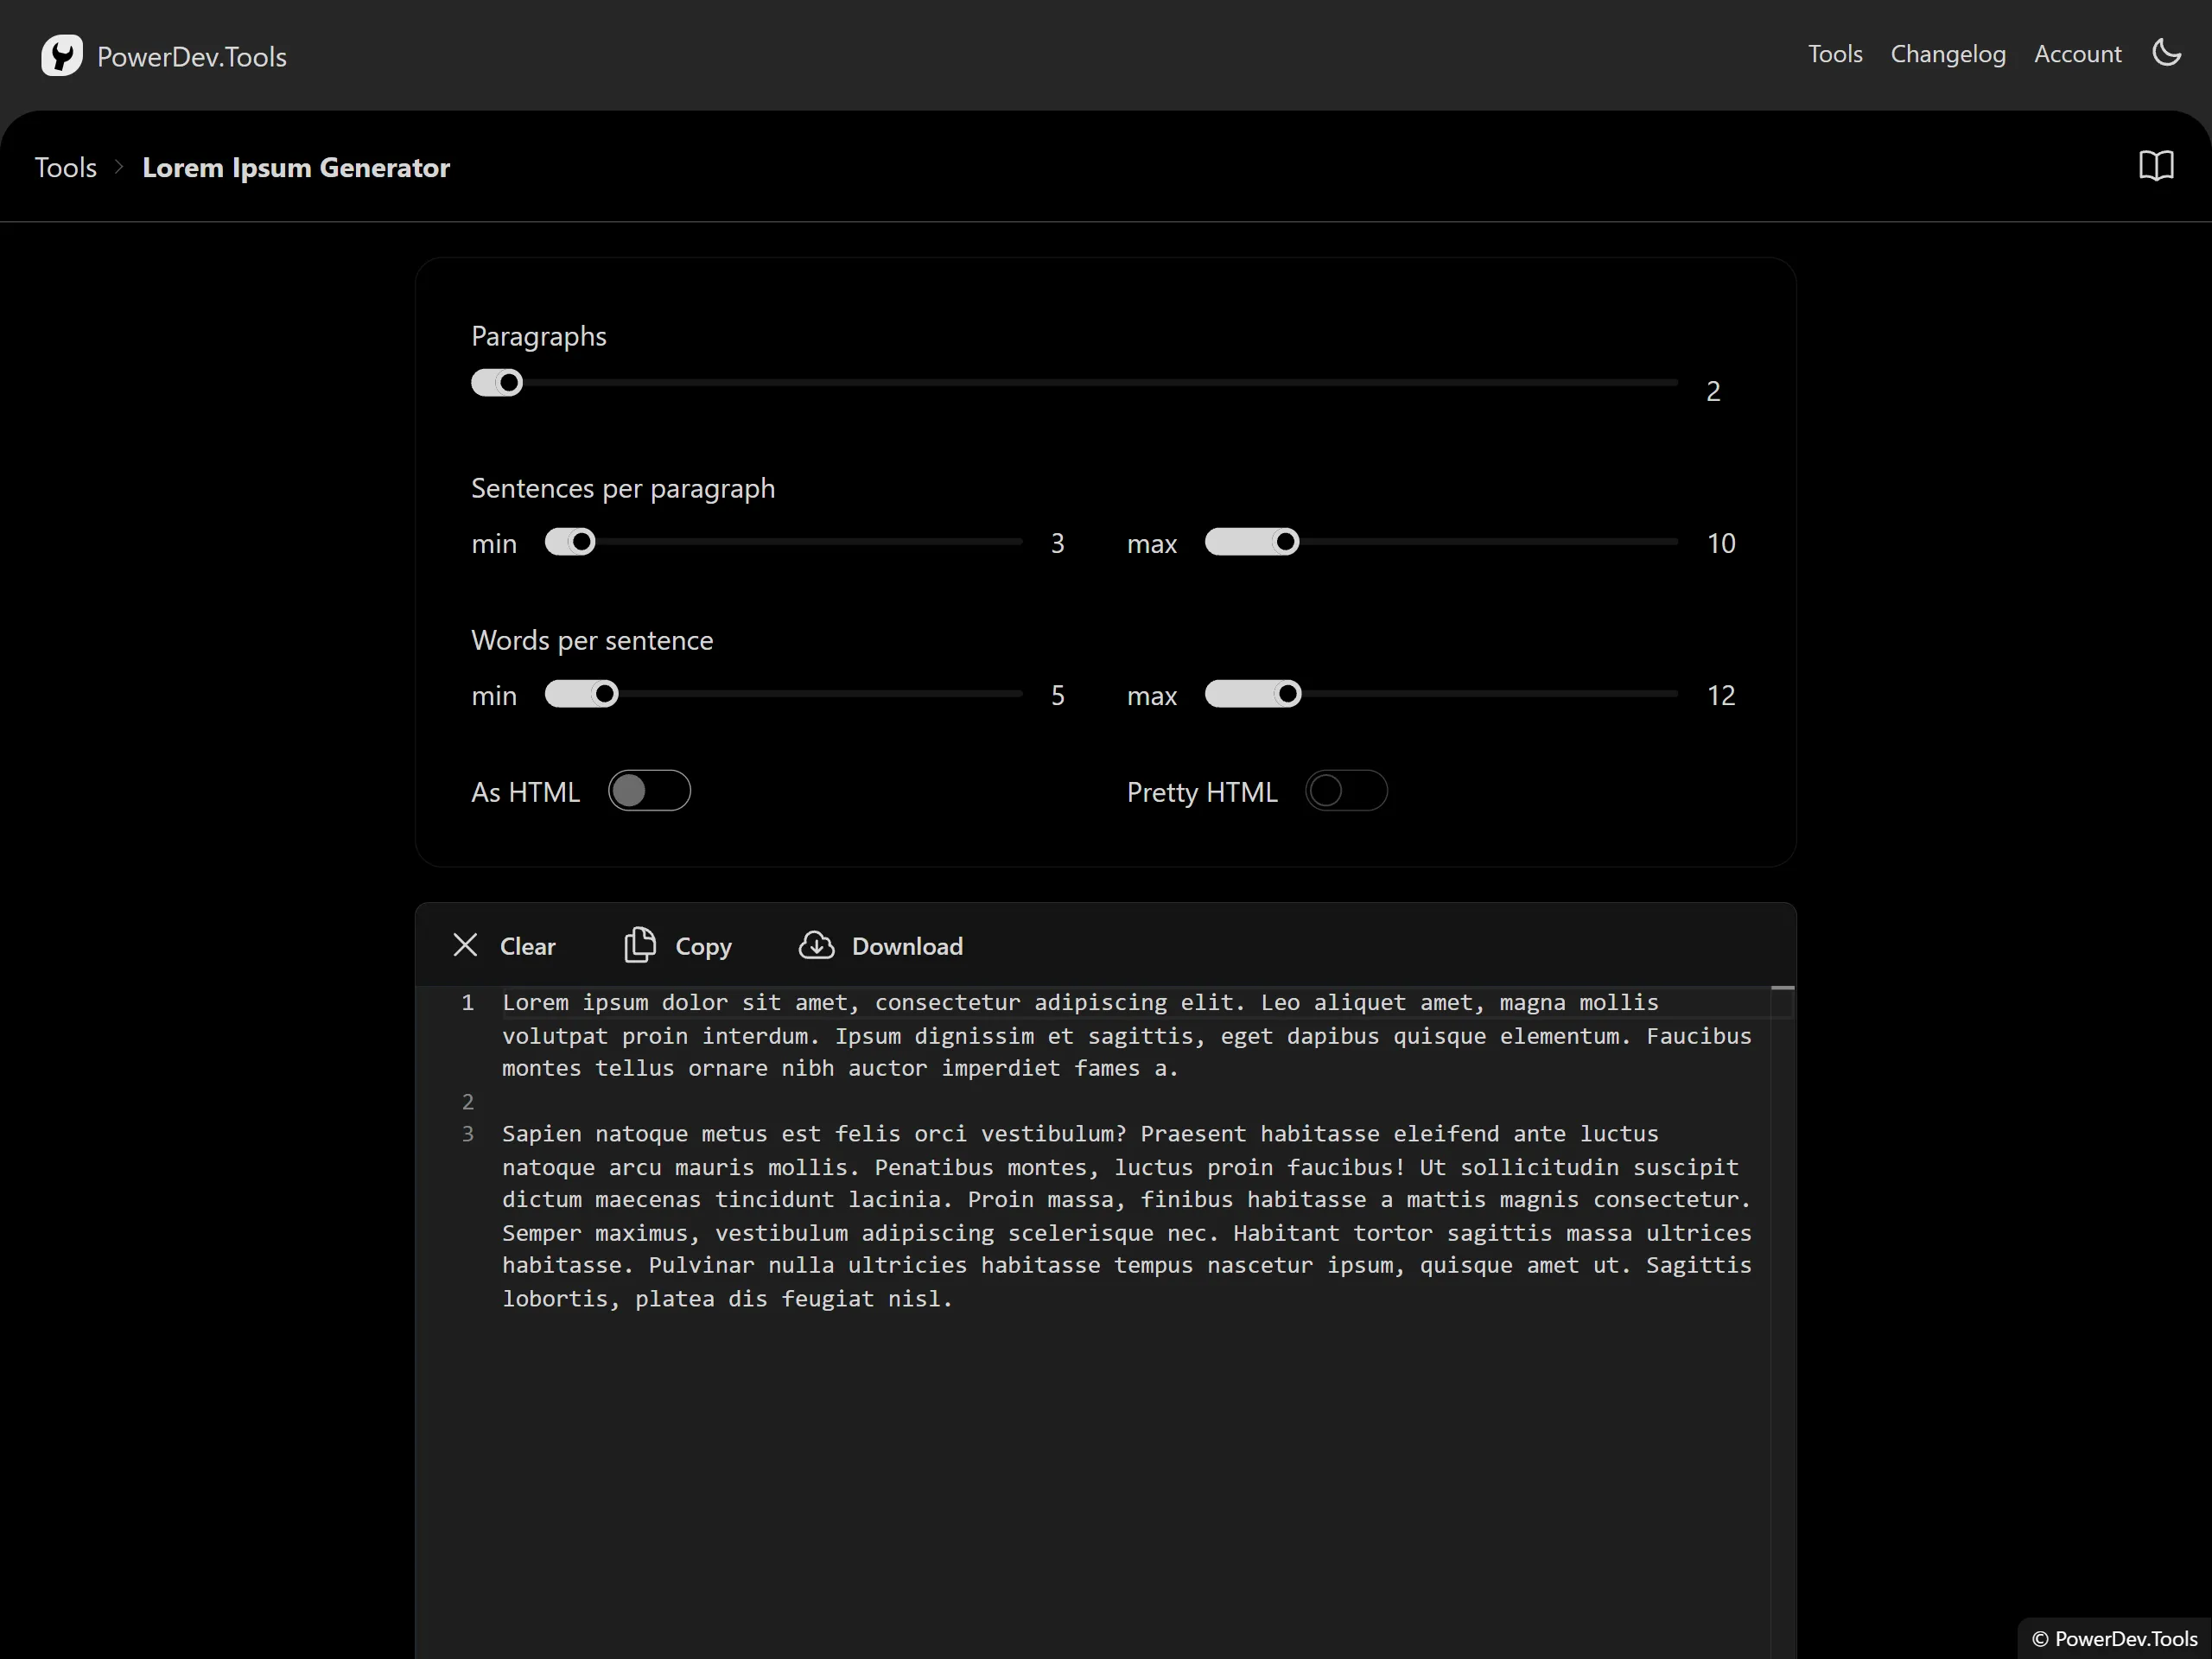
Task: Click breadcrumb chevron after Tools
Action: coord(119,167)
